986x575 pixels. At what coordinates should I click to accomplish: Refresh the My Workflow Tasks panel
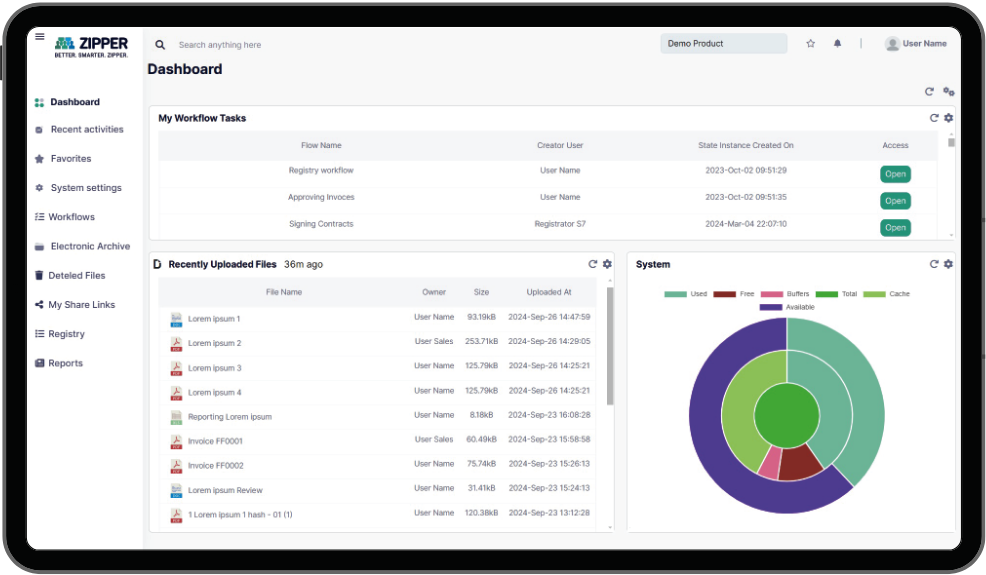click(934, 118)
